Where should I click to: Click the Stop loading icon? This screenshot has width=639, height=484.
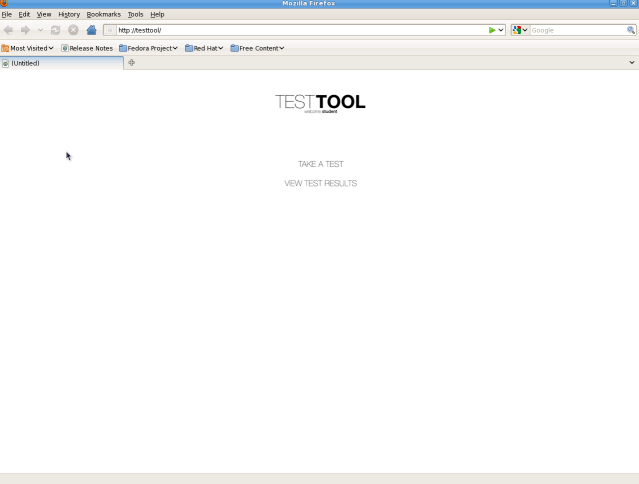click(x=73, y=30)
